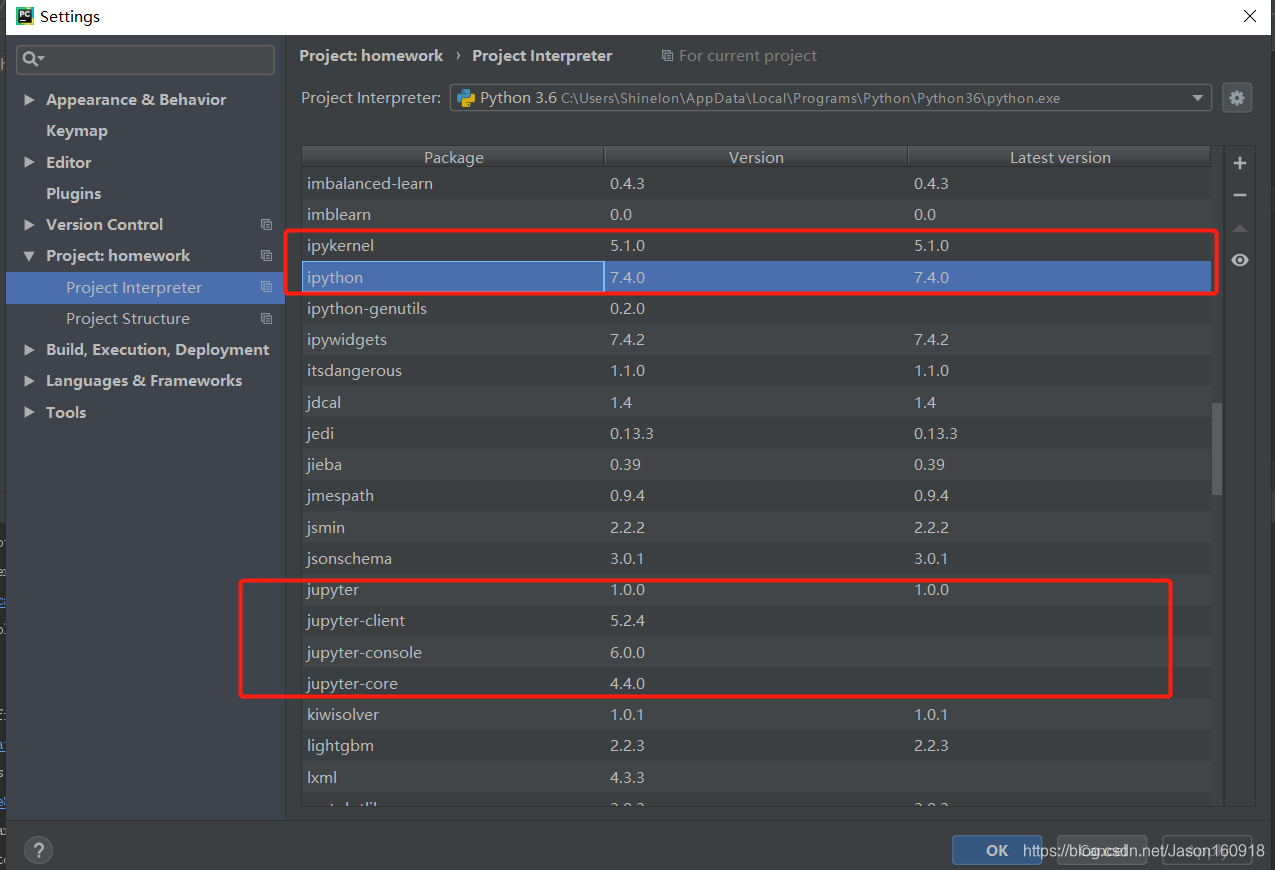
Task: Open the Keymap settings page
Action: point(76,131)
